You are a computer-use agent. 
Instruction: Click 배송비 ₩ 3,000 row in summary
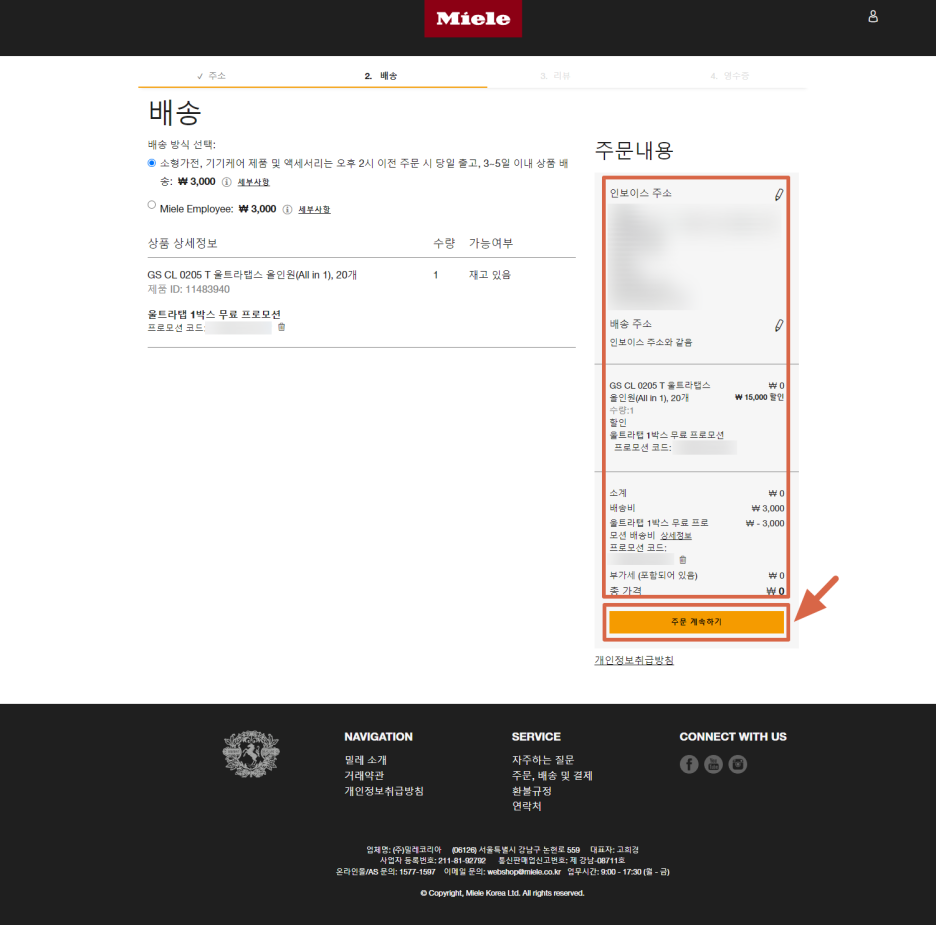point(697,508)
